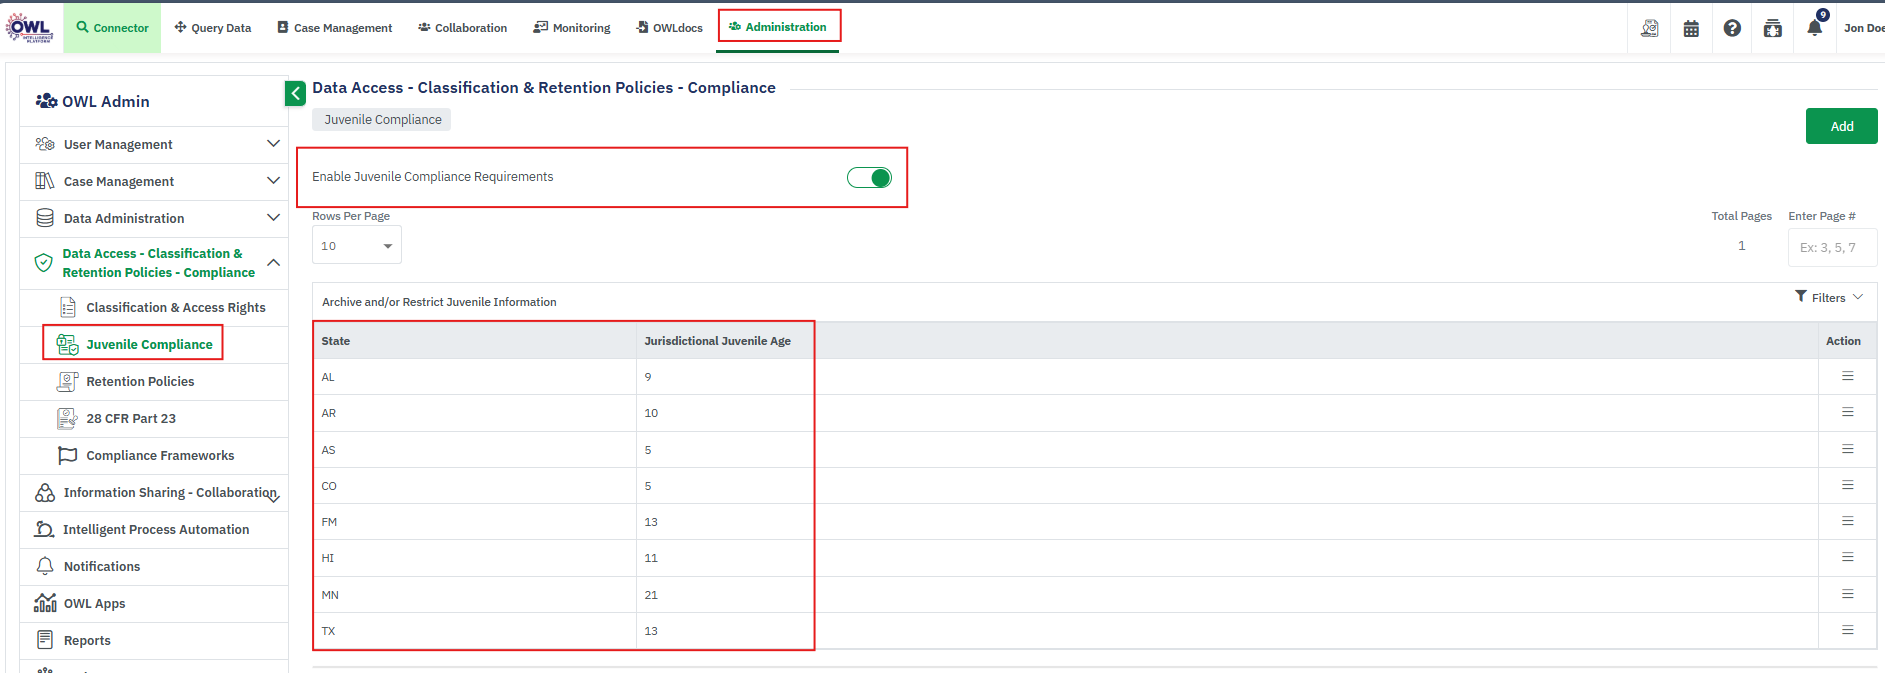
Task: Click the notifications bell icon
Action: (x=1814, y=28)
